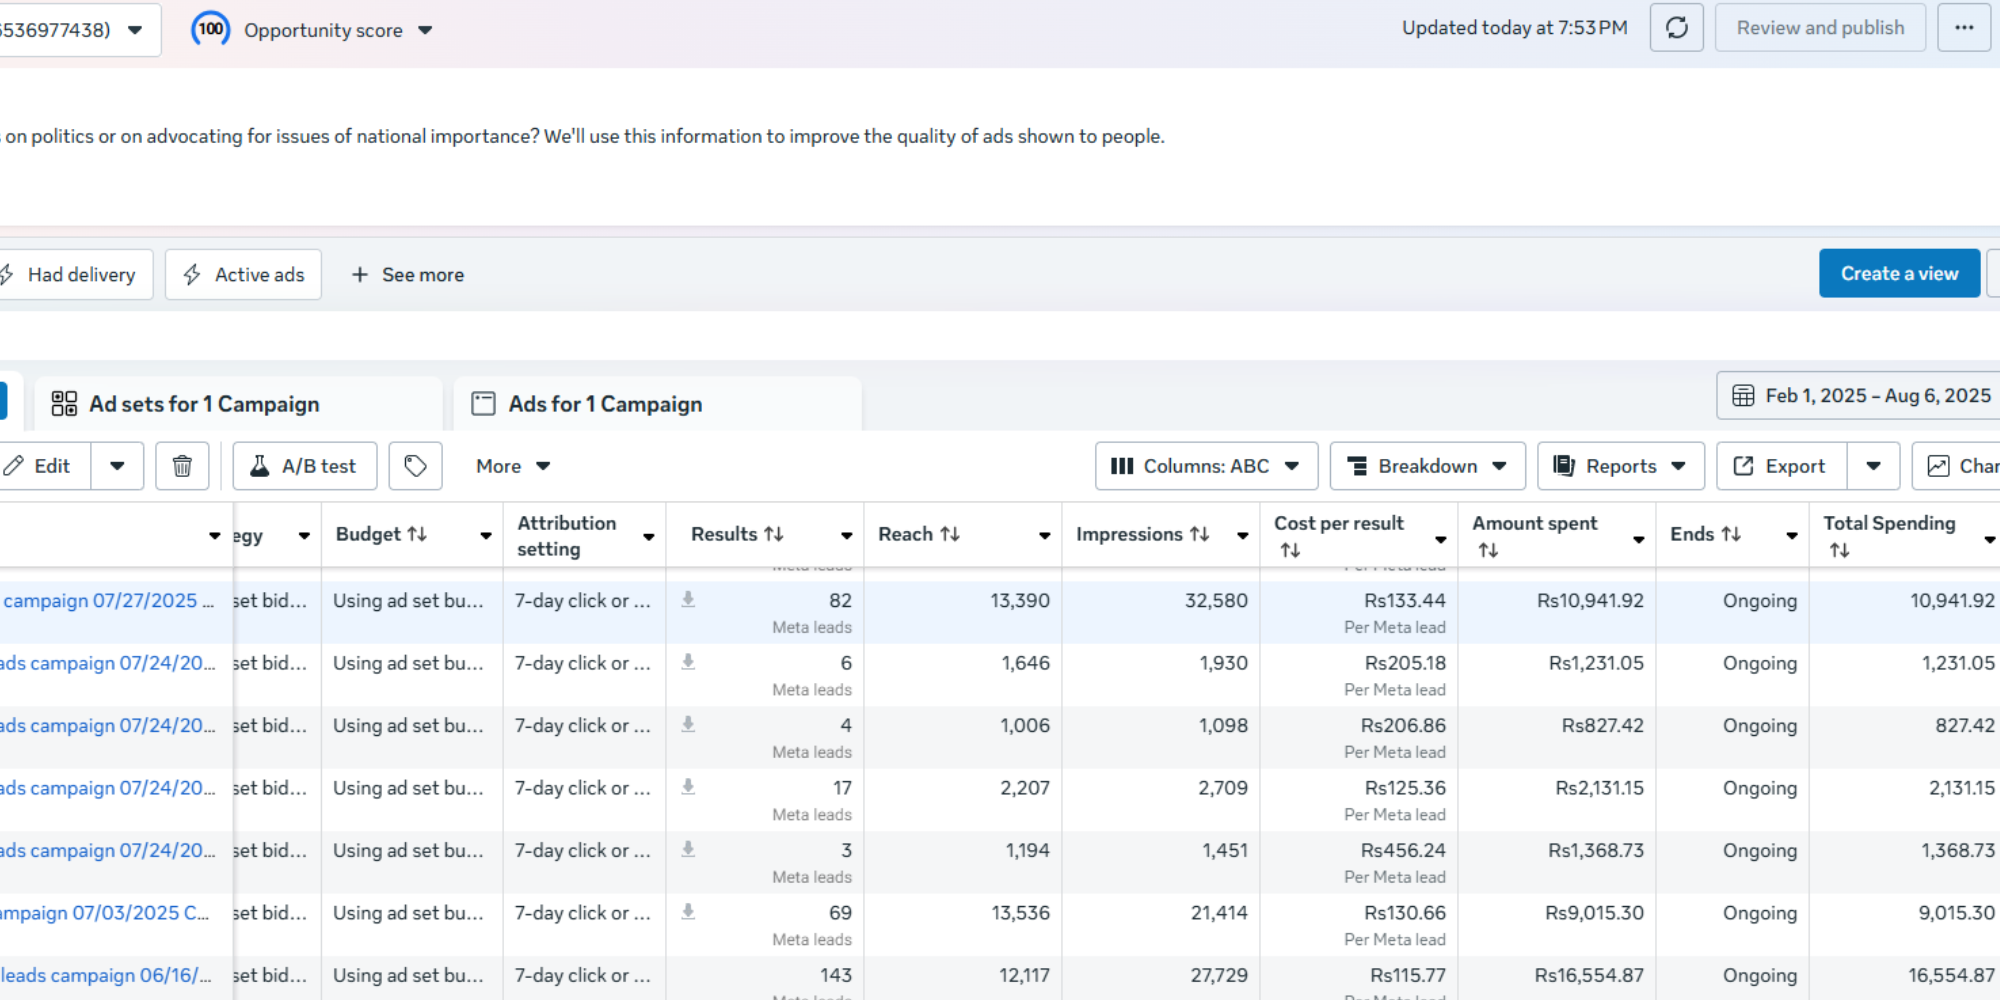The height and width of the screenshot is (1000, 2000).
Task: Click reach value 13,536
Action: coord(1020,912)
